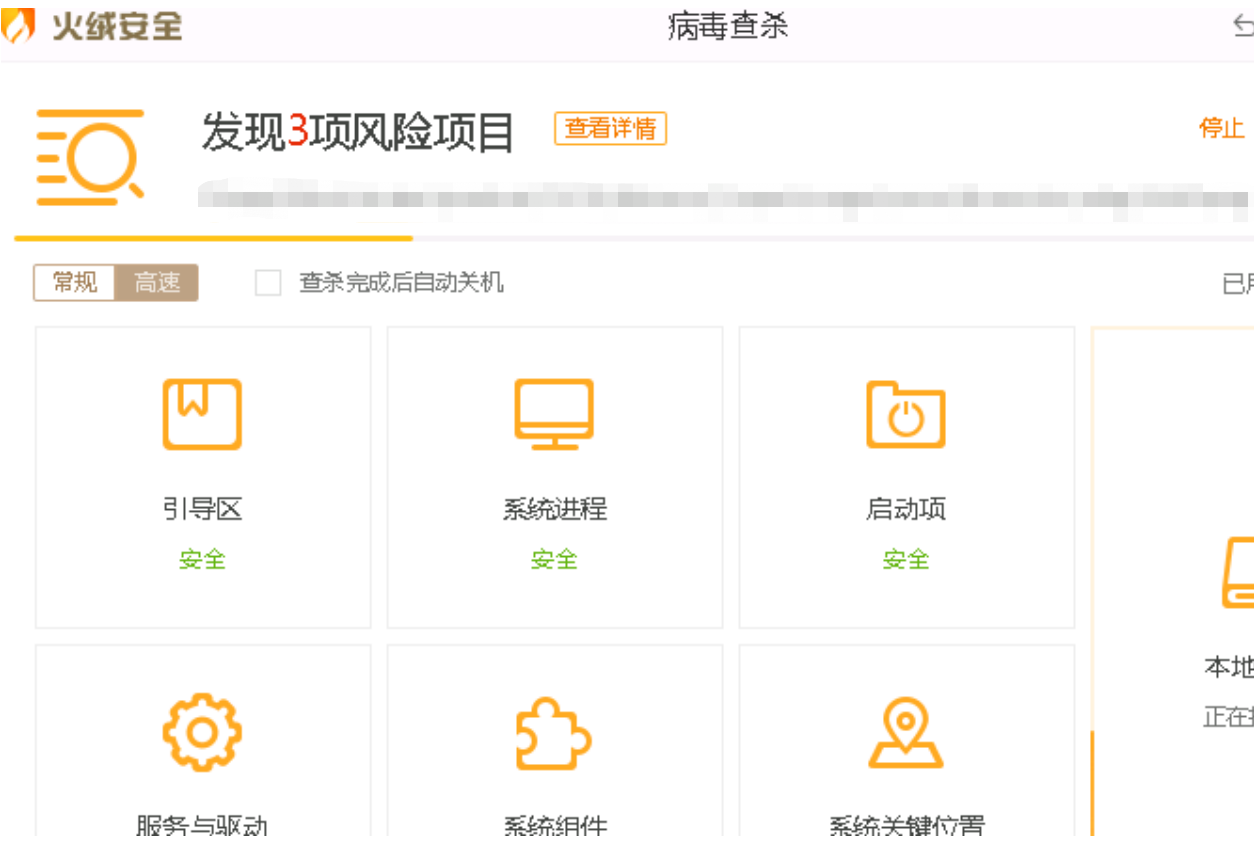This screenshot has height=850, width=1254.
Task: Click the scanning magnifier icon
Action: pyautogui.click(x=91, y=158)
